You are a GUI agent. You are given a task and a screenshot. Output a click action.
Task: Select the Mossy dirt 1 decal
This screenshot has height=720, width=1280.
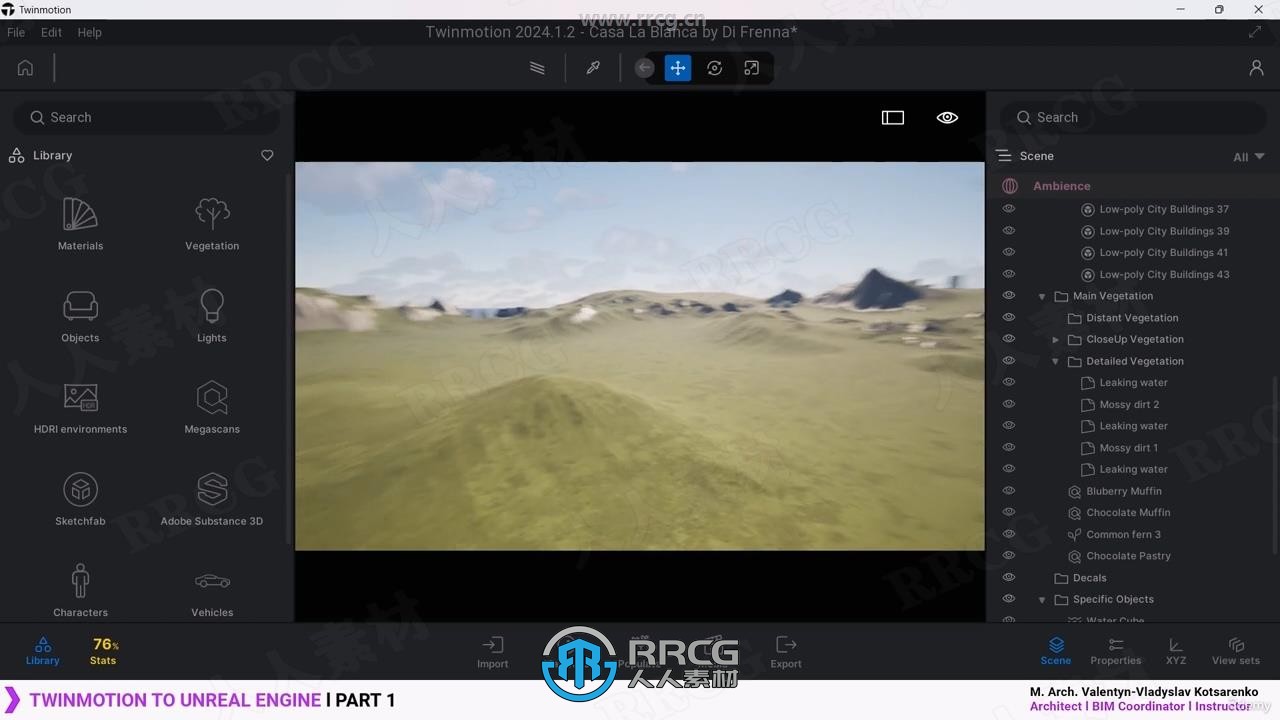[x=1129, y=448]
